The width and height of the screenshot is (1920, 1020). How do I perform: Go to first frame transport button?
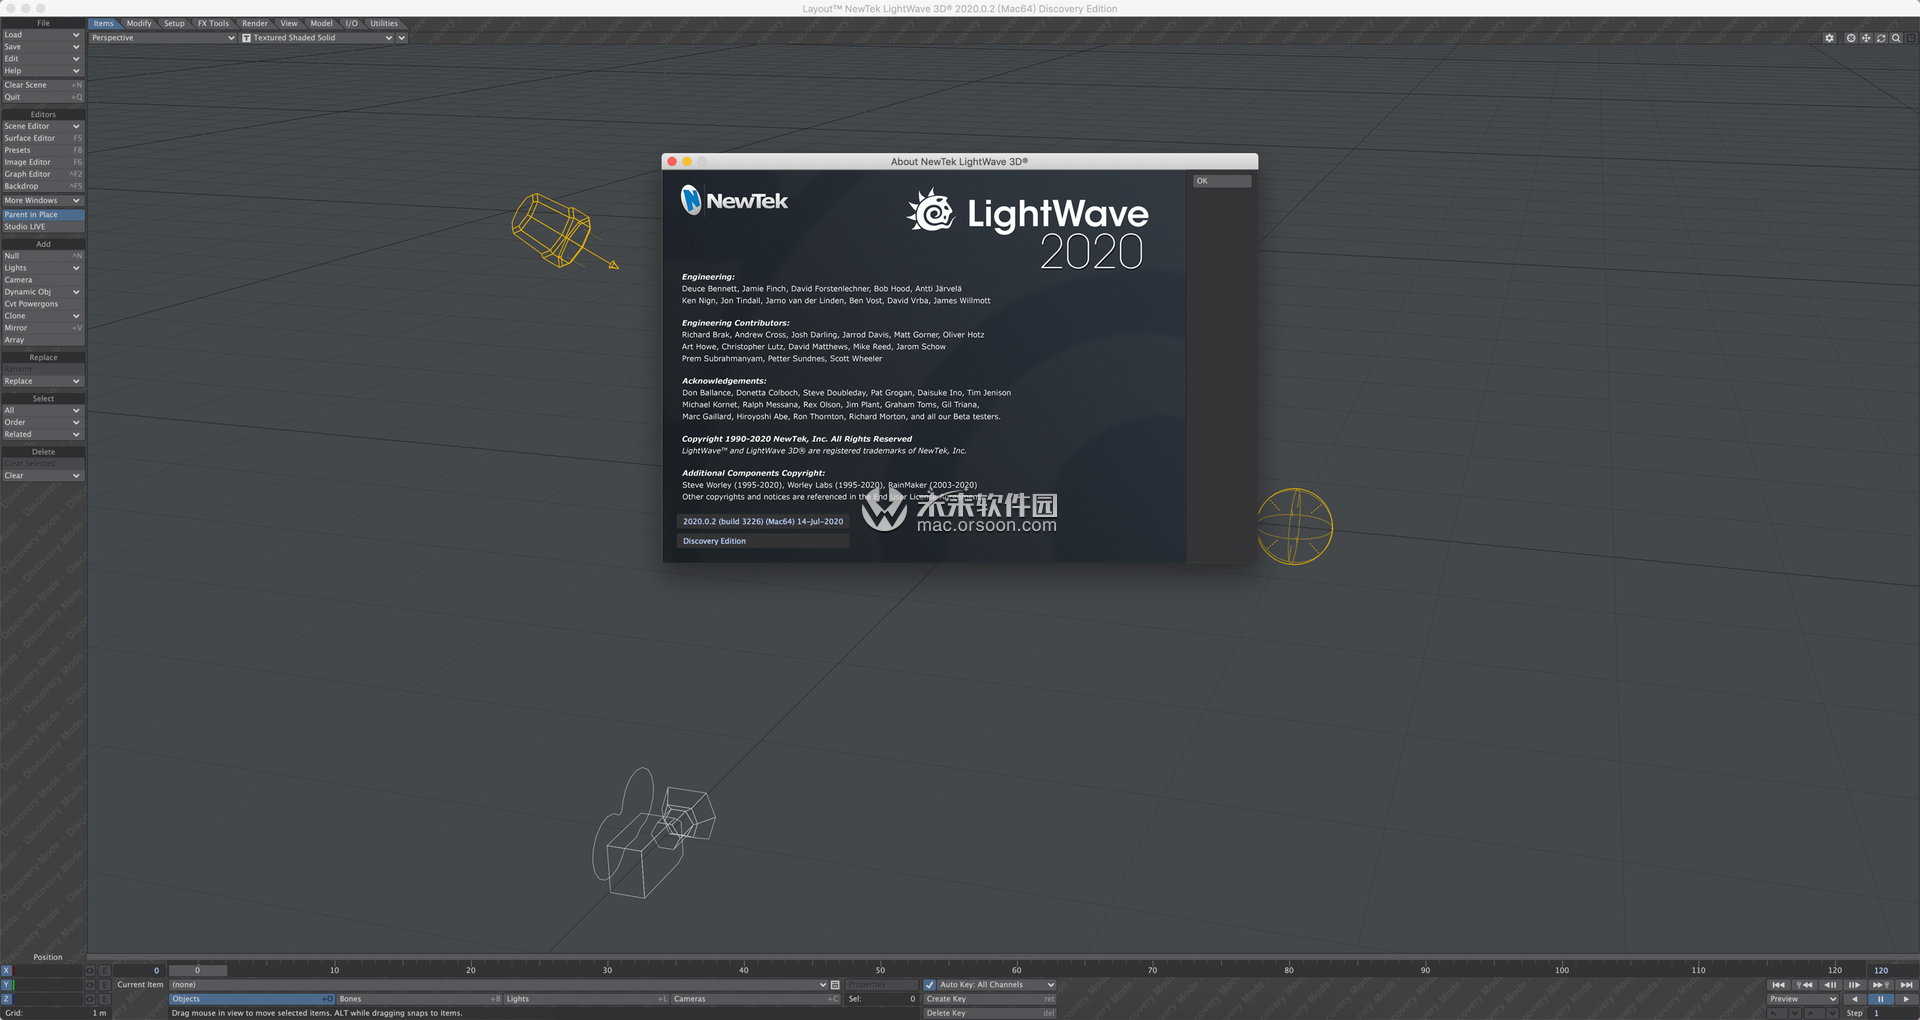[x=1779, y=985]
